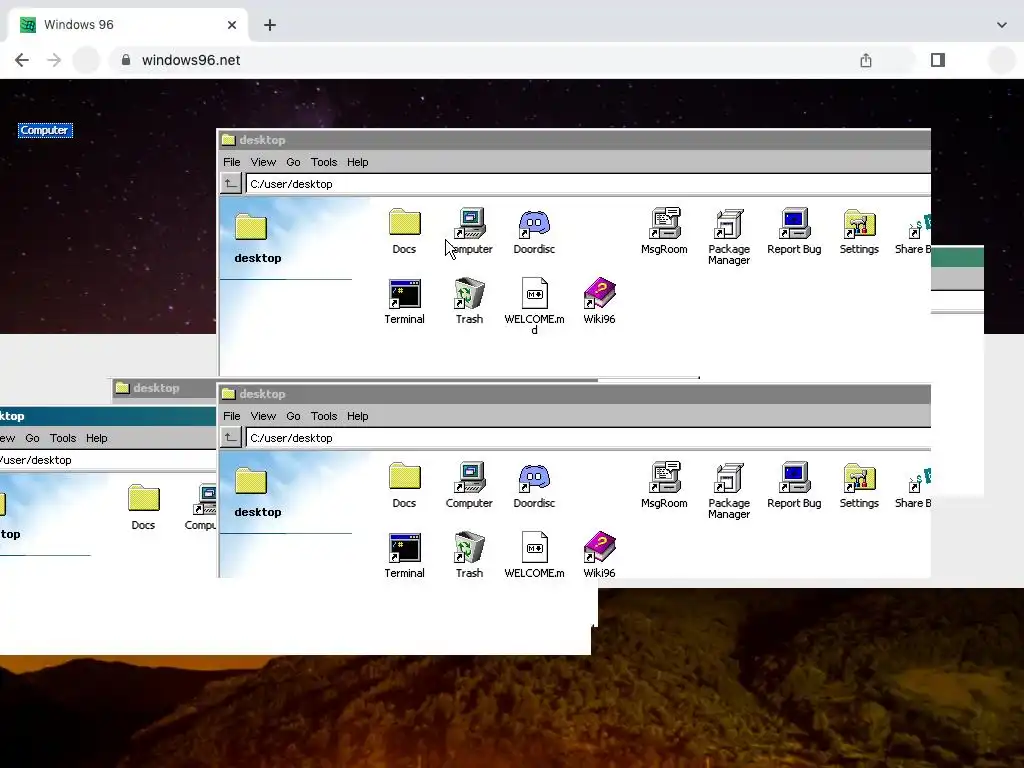Open Help menu in left background window
1024x768 pixels.
pyautogui.click(x=97, y=438)
